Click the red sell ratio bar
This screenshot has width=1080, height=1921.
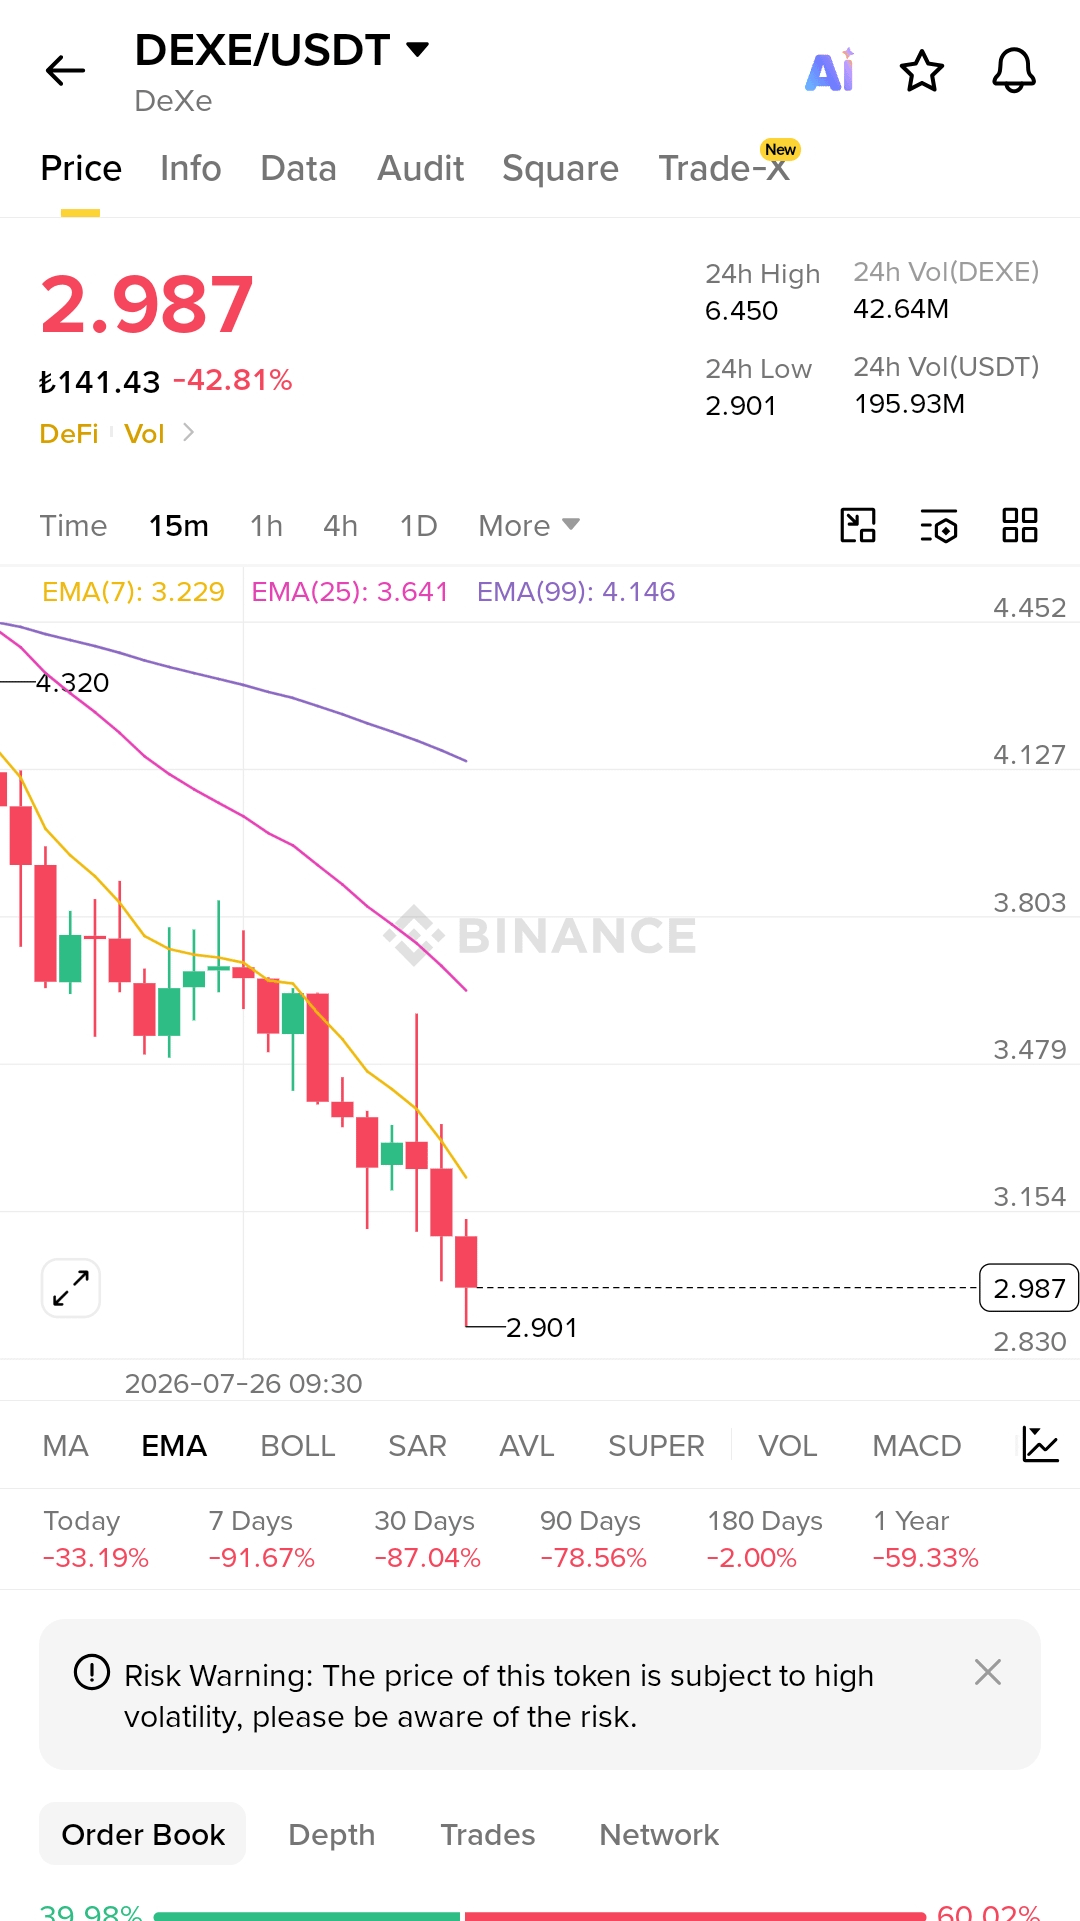pyautogui.click(x=695, y=1916)
